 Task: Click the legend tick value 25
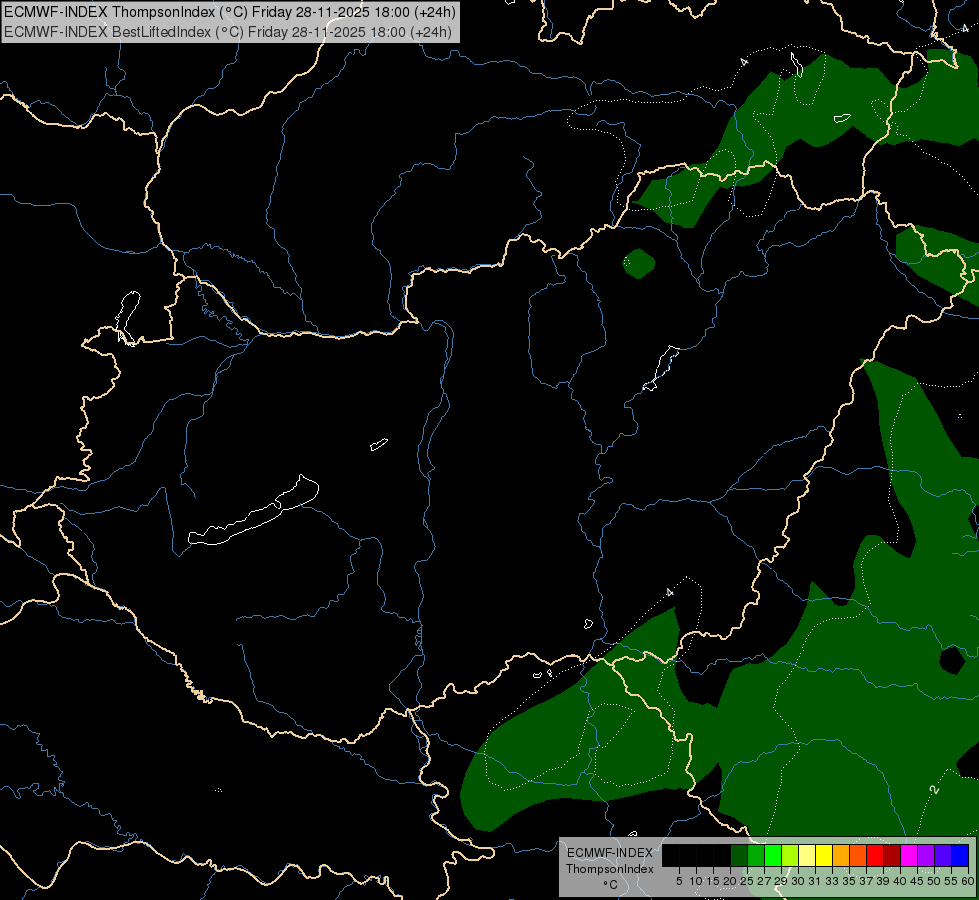pyautogui.click(x=747, y=881)
